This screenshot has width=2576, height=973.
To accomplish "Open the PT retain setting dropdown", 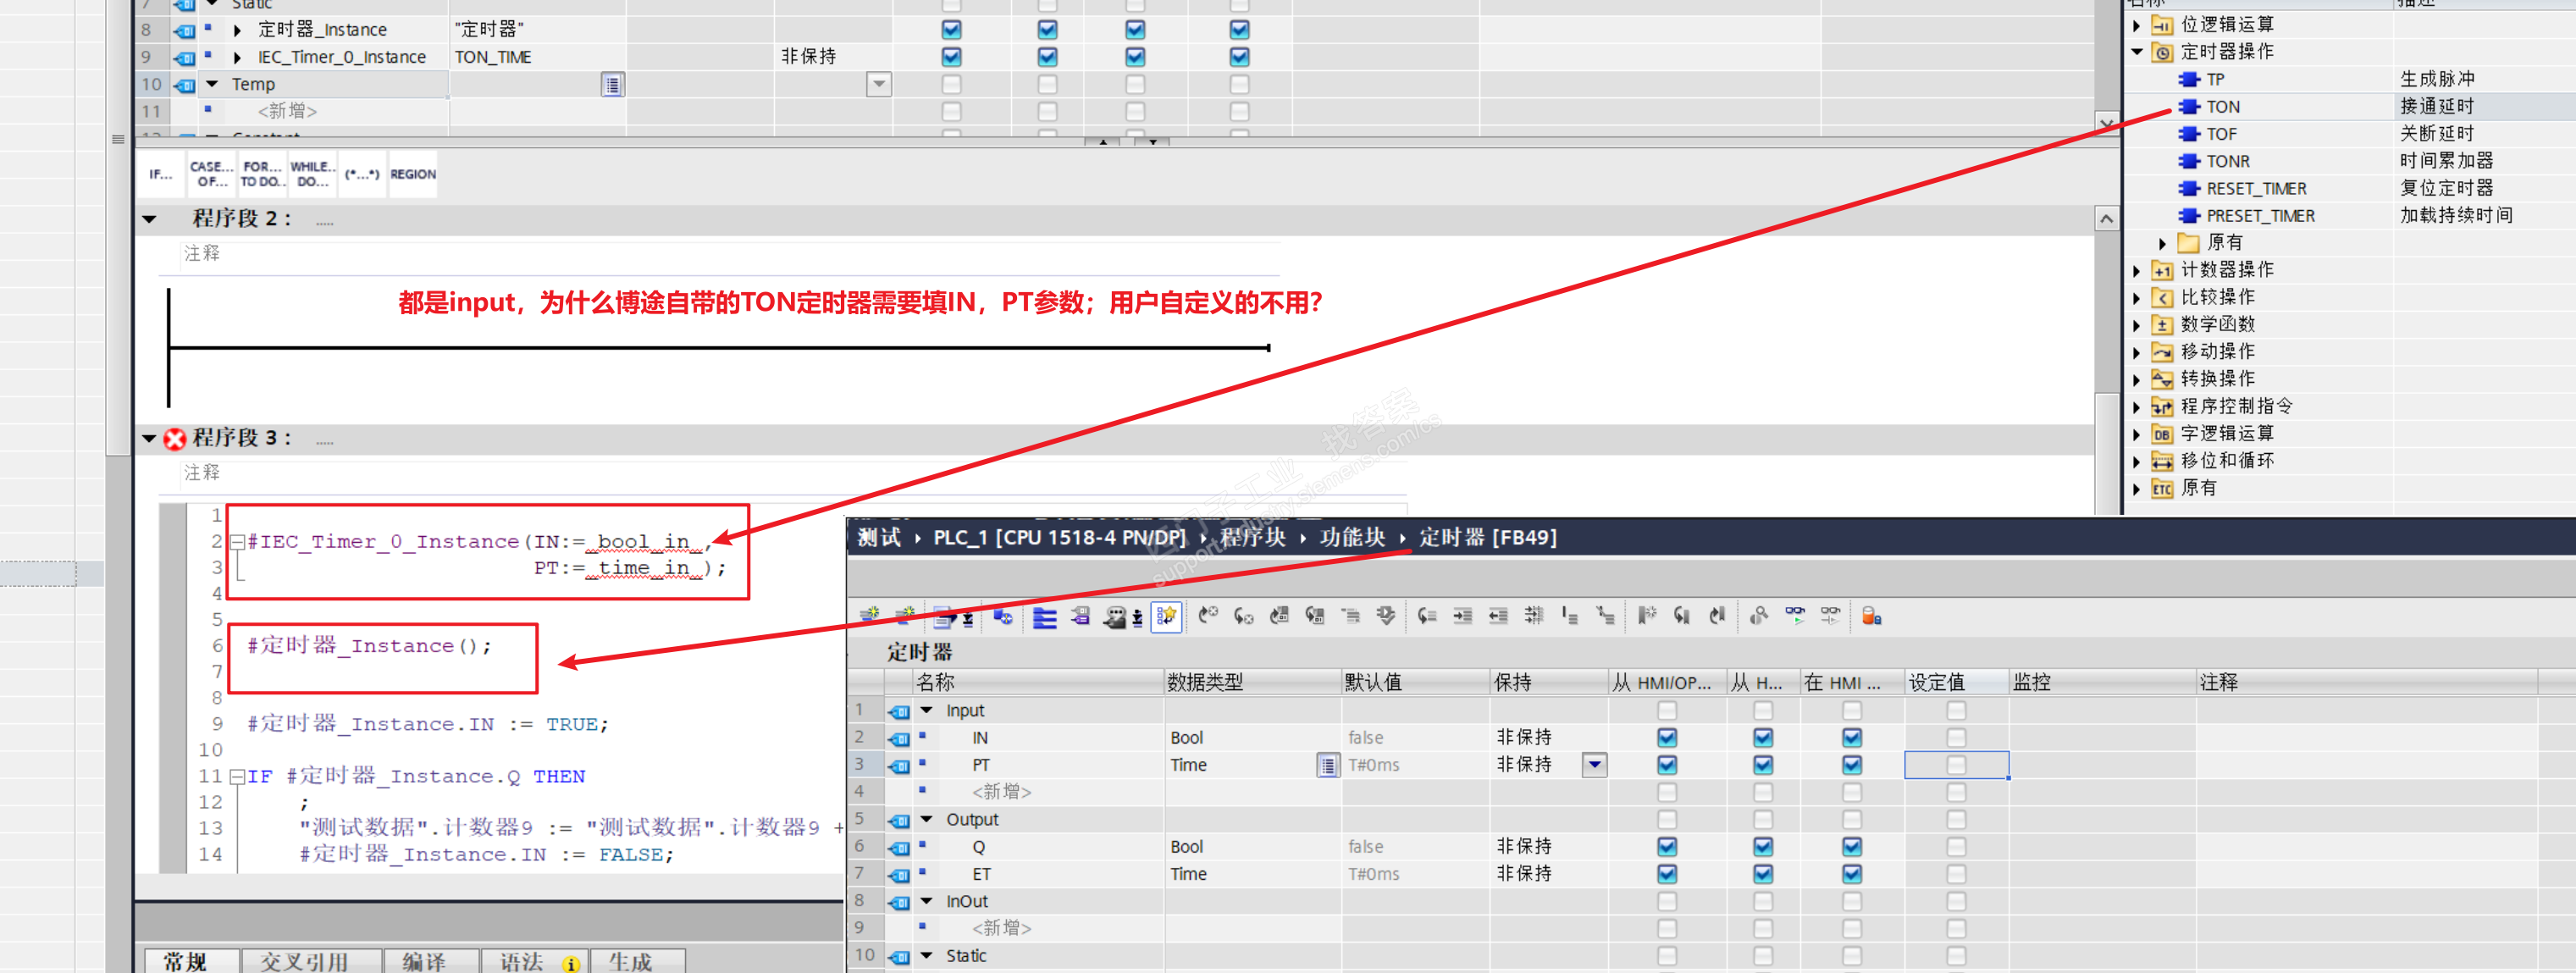I will coord(1594,765).
